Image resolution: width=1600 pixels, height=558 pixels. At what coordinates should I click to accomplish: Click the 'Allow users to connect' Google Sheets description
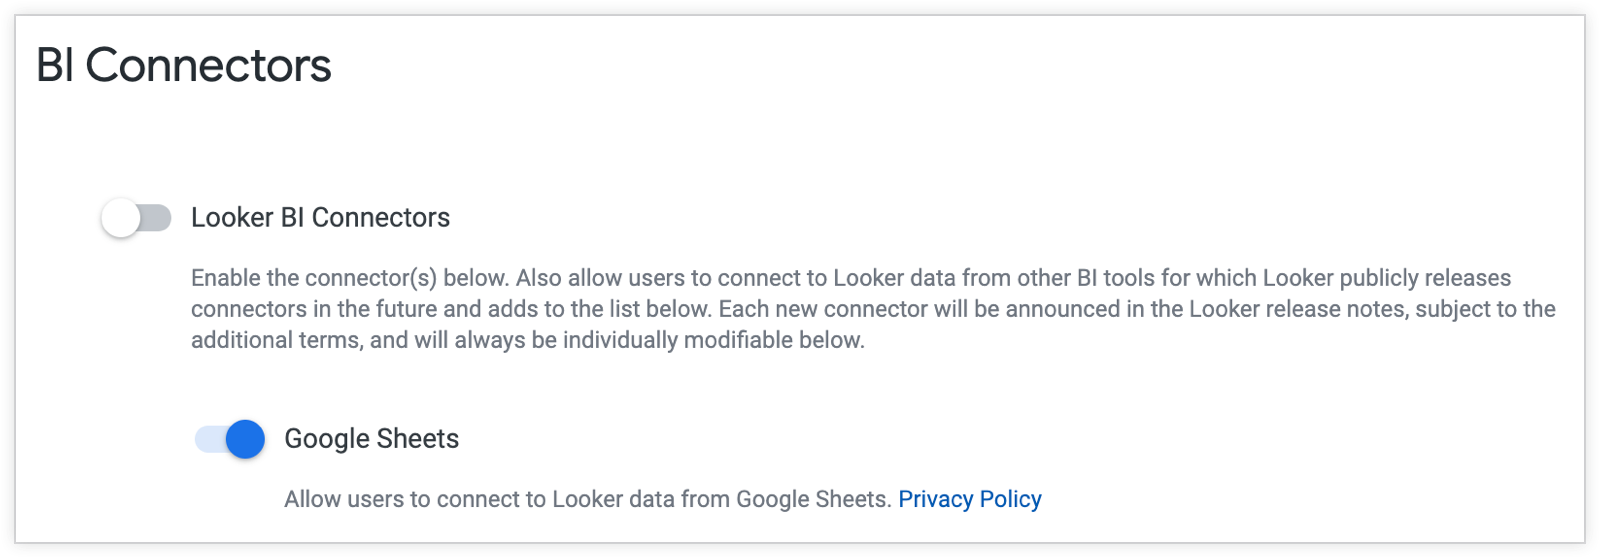tap(587, 499)
